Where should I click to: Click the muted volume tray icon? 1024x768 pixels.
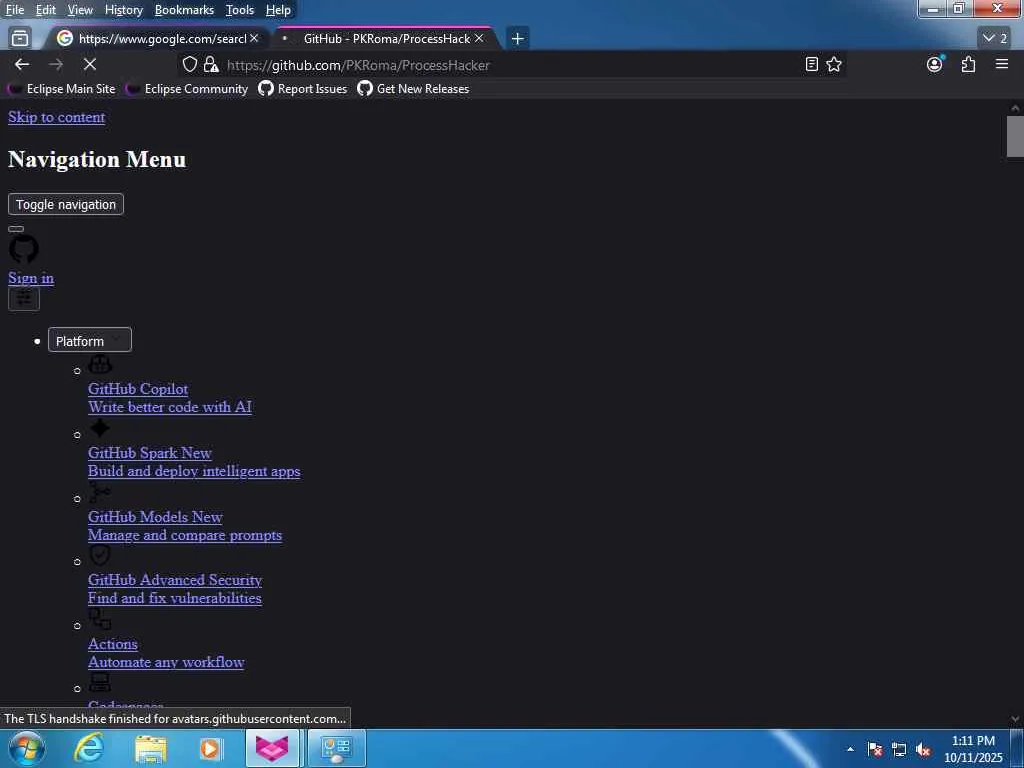point(923,750)
